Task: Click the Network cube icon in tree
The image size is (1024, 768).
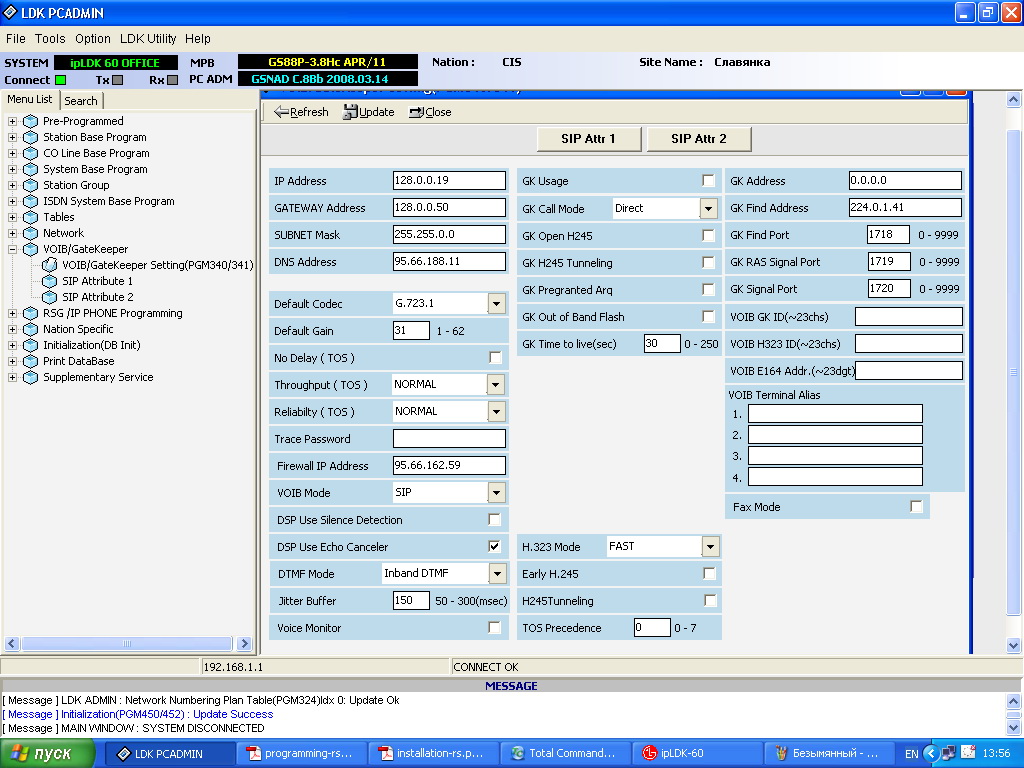Action: (x=30, y=233)
